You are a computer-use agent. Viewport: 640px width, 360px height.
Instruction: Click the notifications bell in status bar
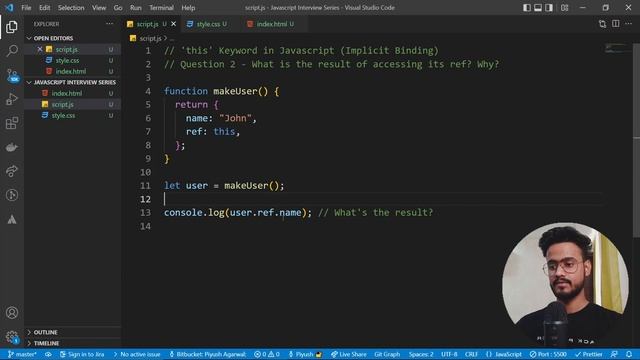point(629,354)
